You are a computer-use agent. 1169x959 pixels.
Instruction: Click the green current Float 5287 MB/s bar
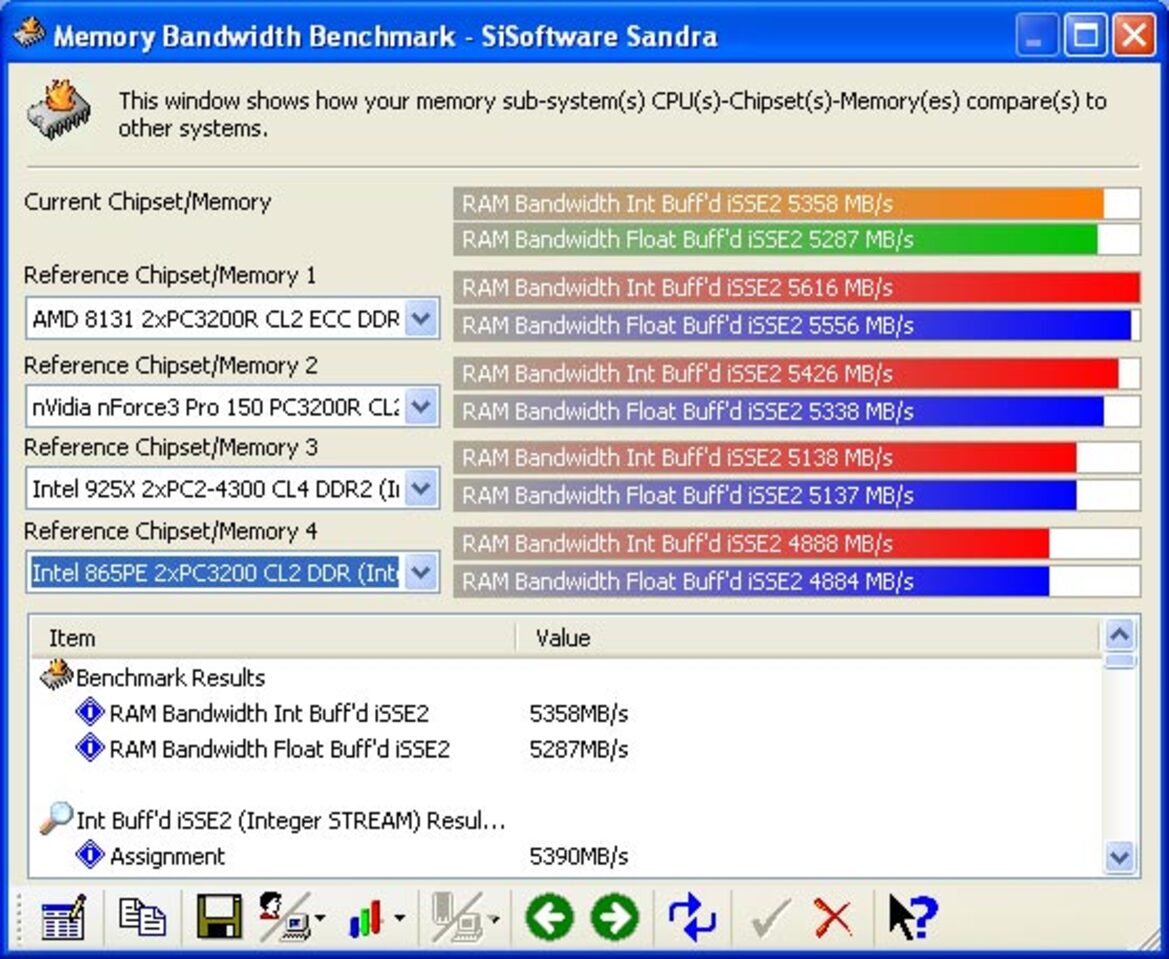coord(797,239)
